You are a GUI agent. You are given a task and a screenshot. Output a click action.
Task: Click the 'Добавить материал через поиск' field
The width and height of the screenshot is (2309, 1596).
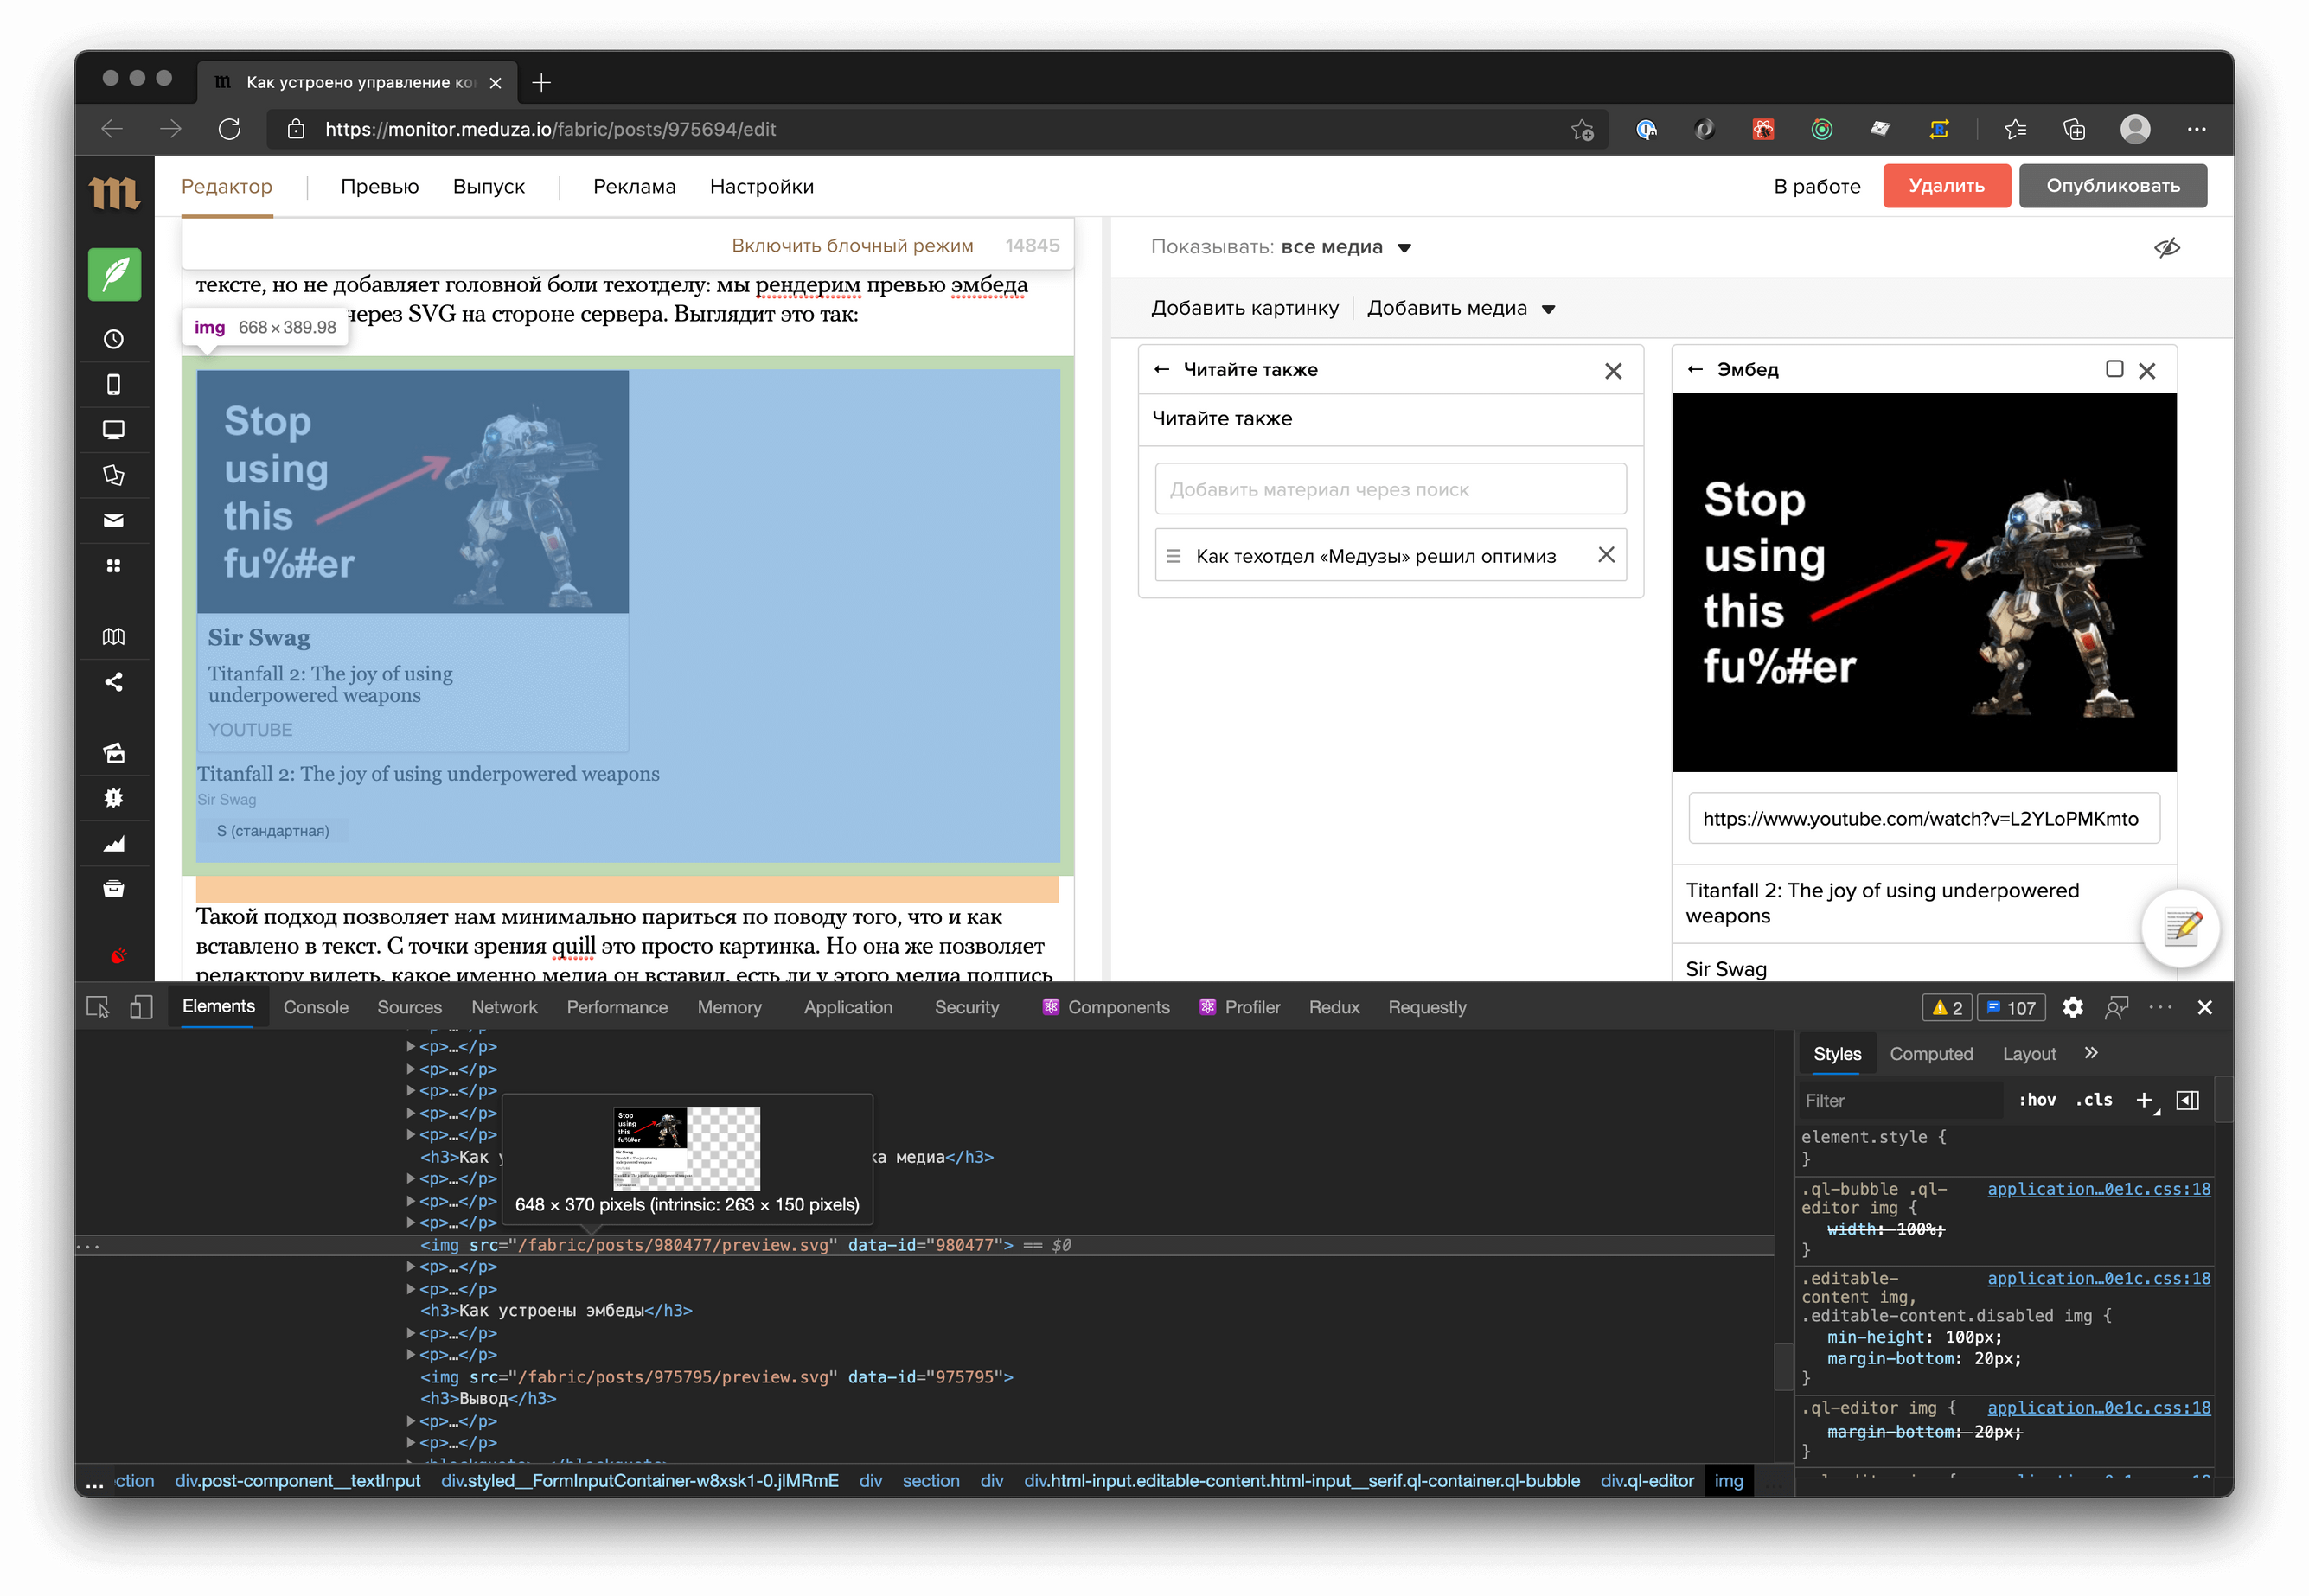(1389, 489)
